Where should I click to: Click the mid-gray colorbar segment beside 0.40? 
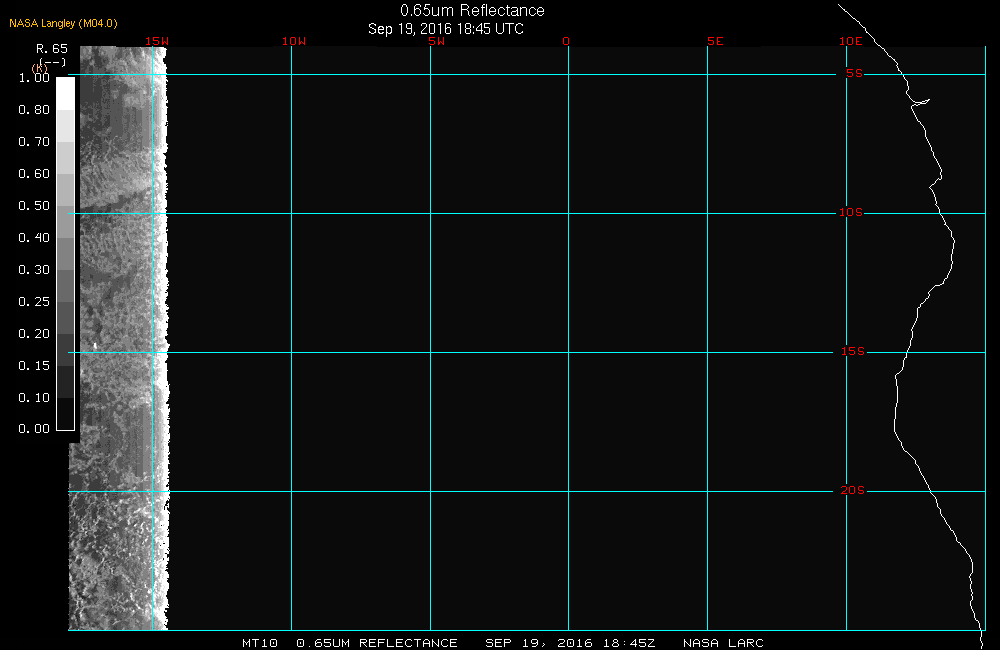click(x=66, y=254)
